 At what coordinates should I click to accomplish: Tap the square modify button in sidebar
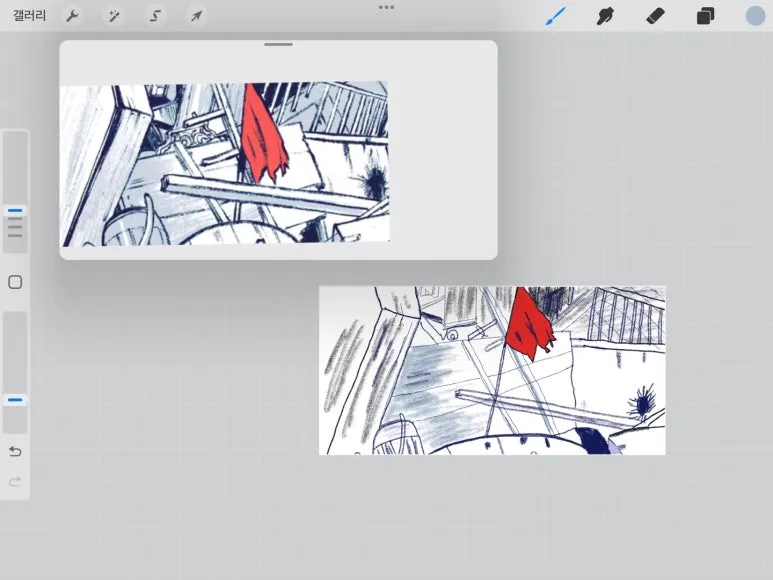coord(15,282)
